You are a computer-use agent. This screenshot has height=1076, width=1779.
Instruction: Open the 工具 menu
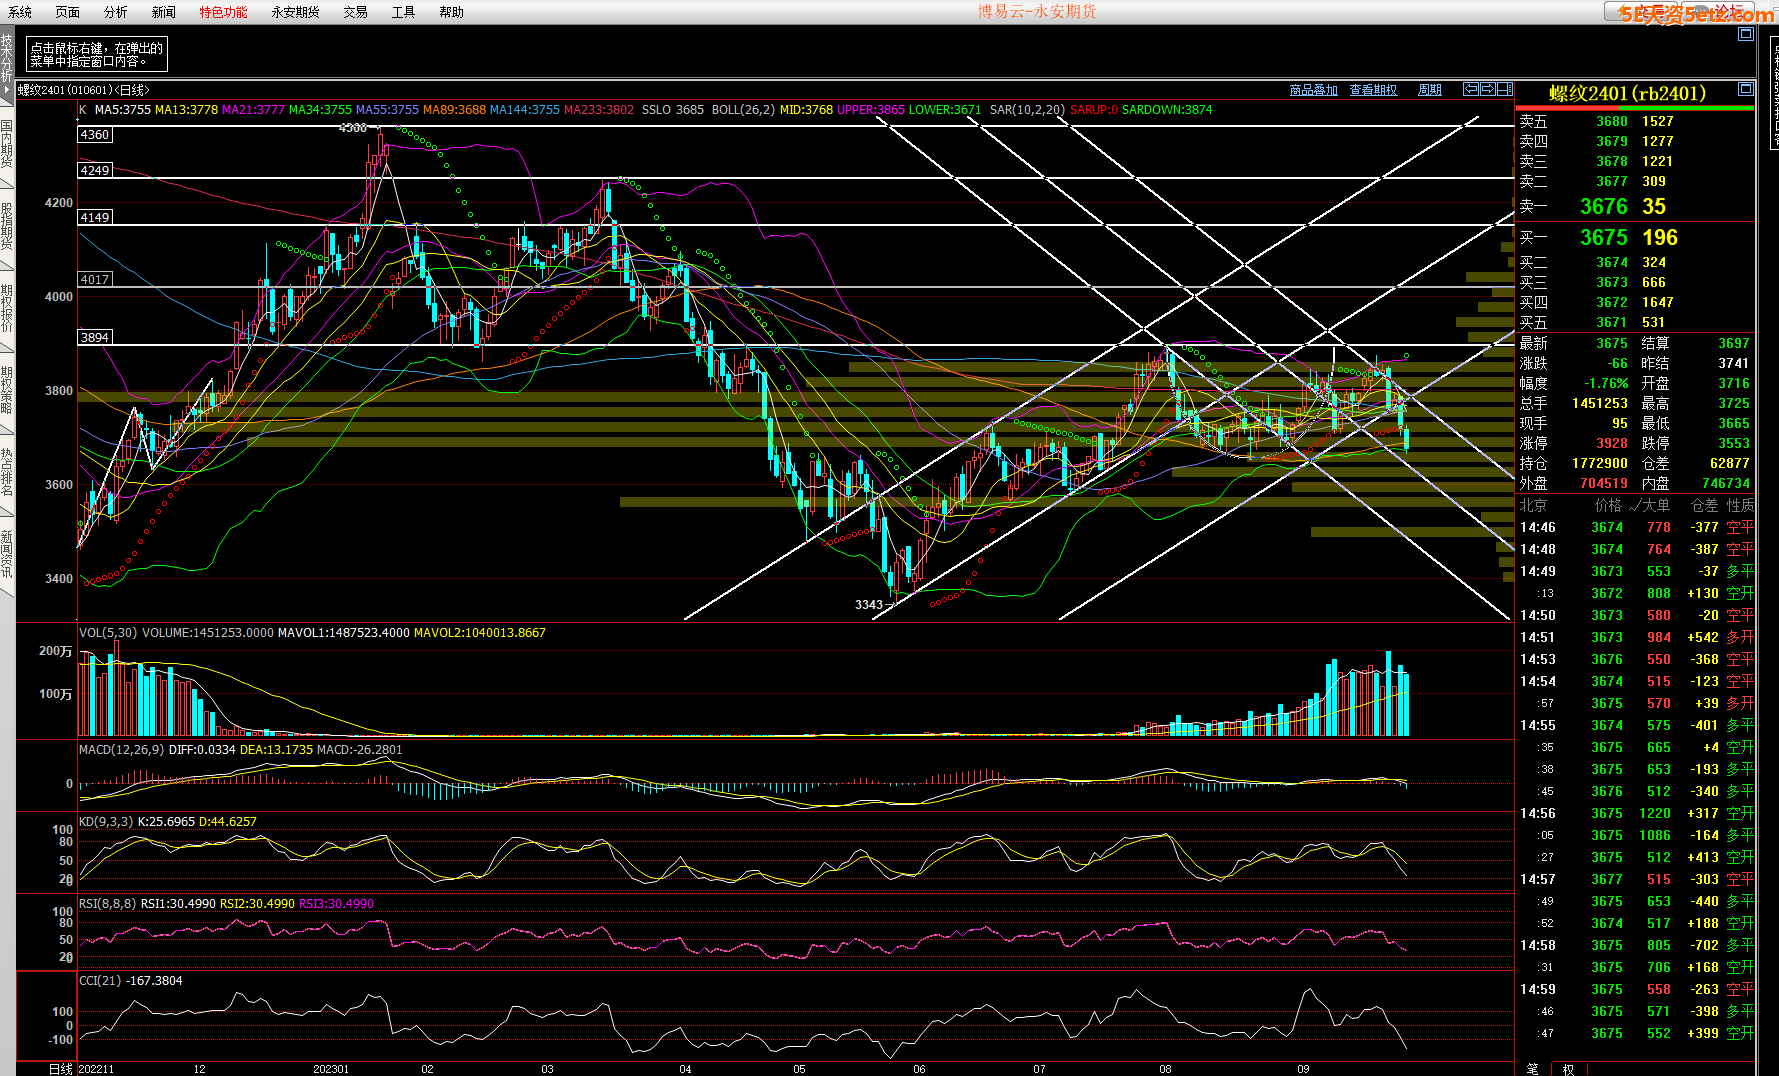[403, 12]
